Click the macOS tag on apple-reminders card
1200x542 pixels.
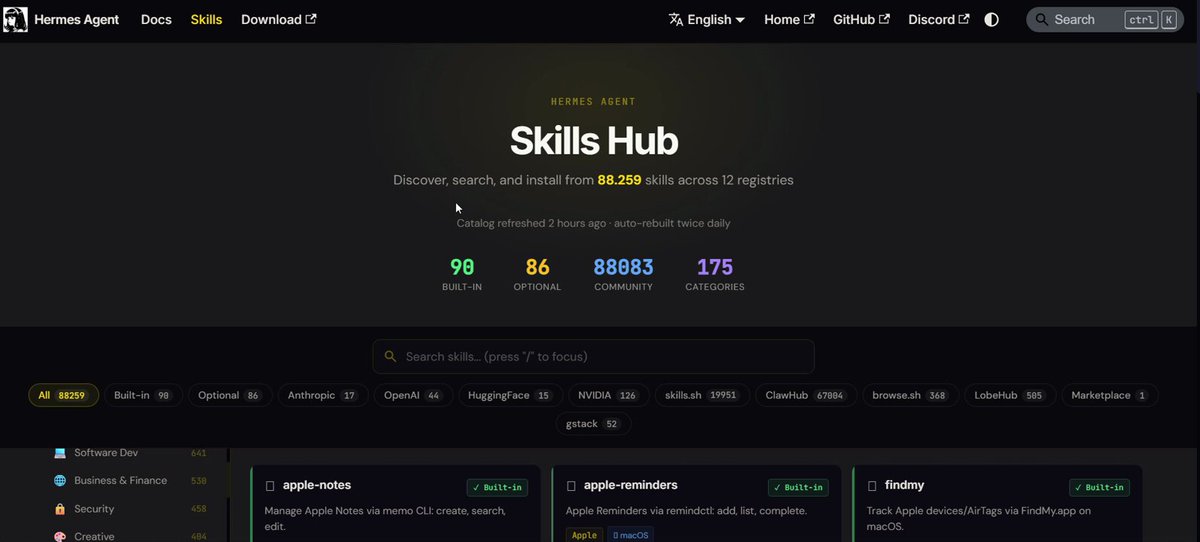coord(629,535)
